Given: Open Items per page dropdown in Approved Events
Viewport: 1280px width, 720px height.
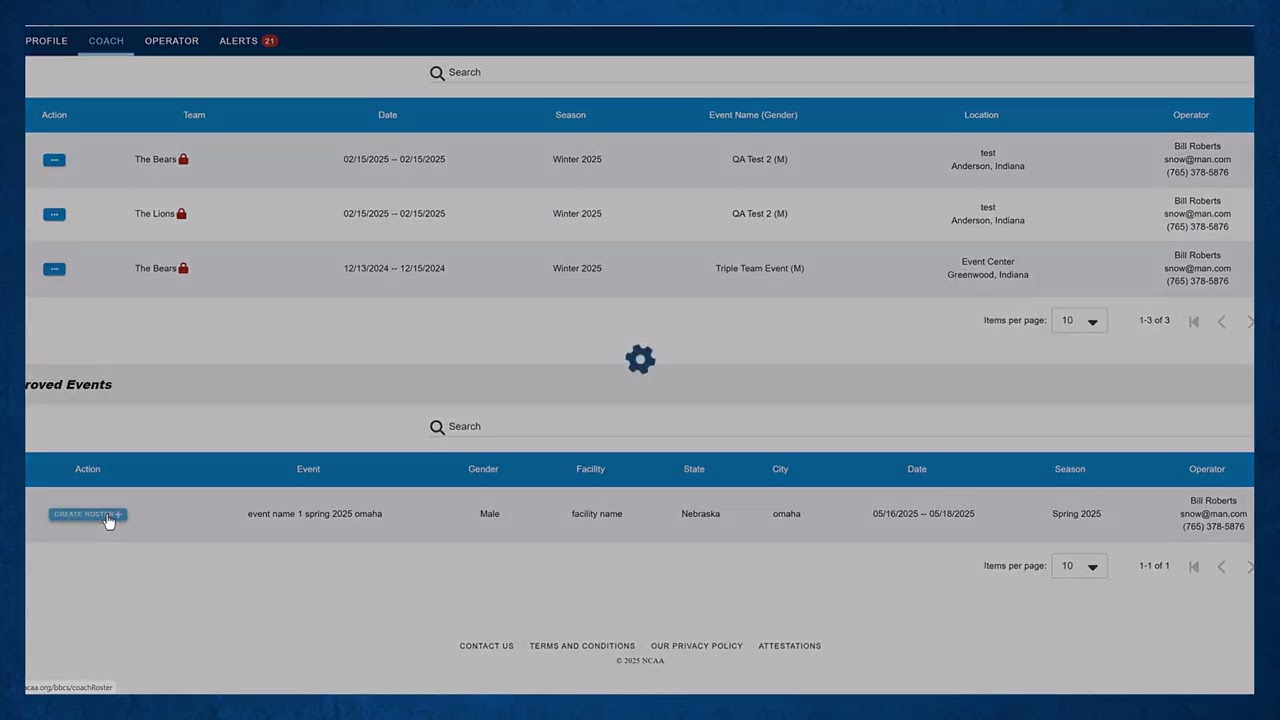Looking at the screenshot, I should tap(1079, 566).
